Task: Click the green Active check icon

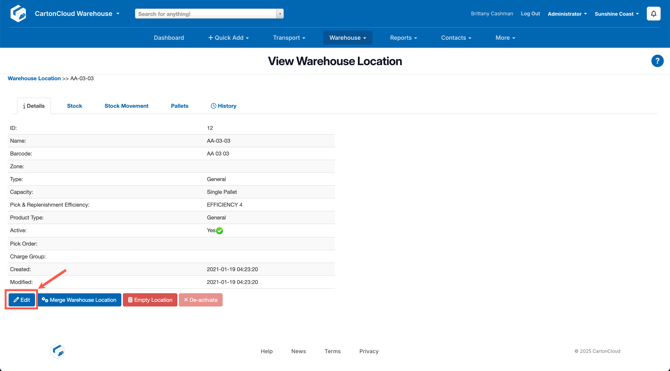Action: 220,231
